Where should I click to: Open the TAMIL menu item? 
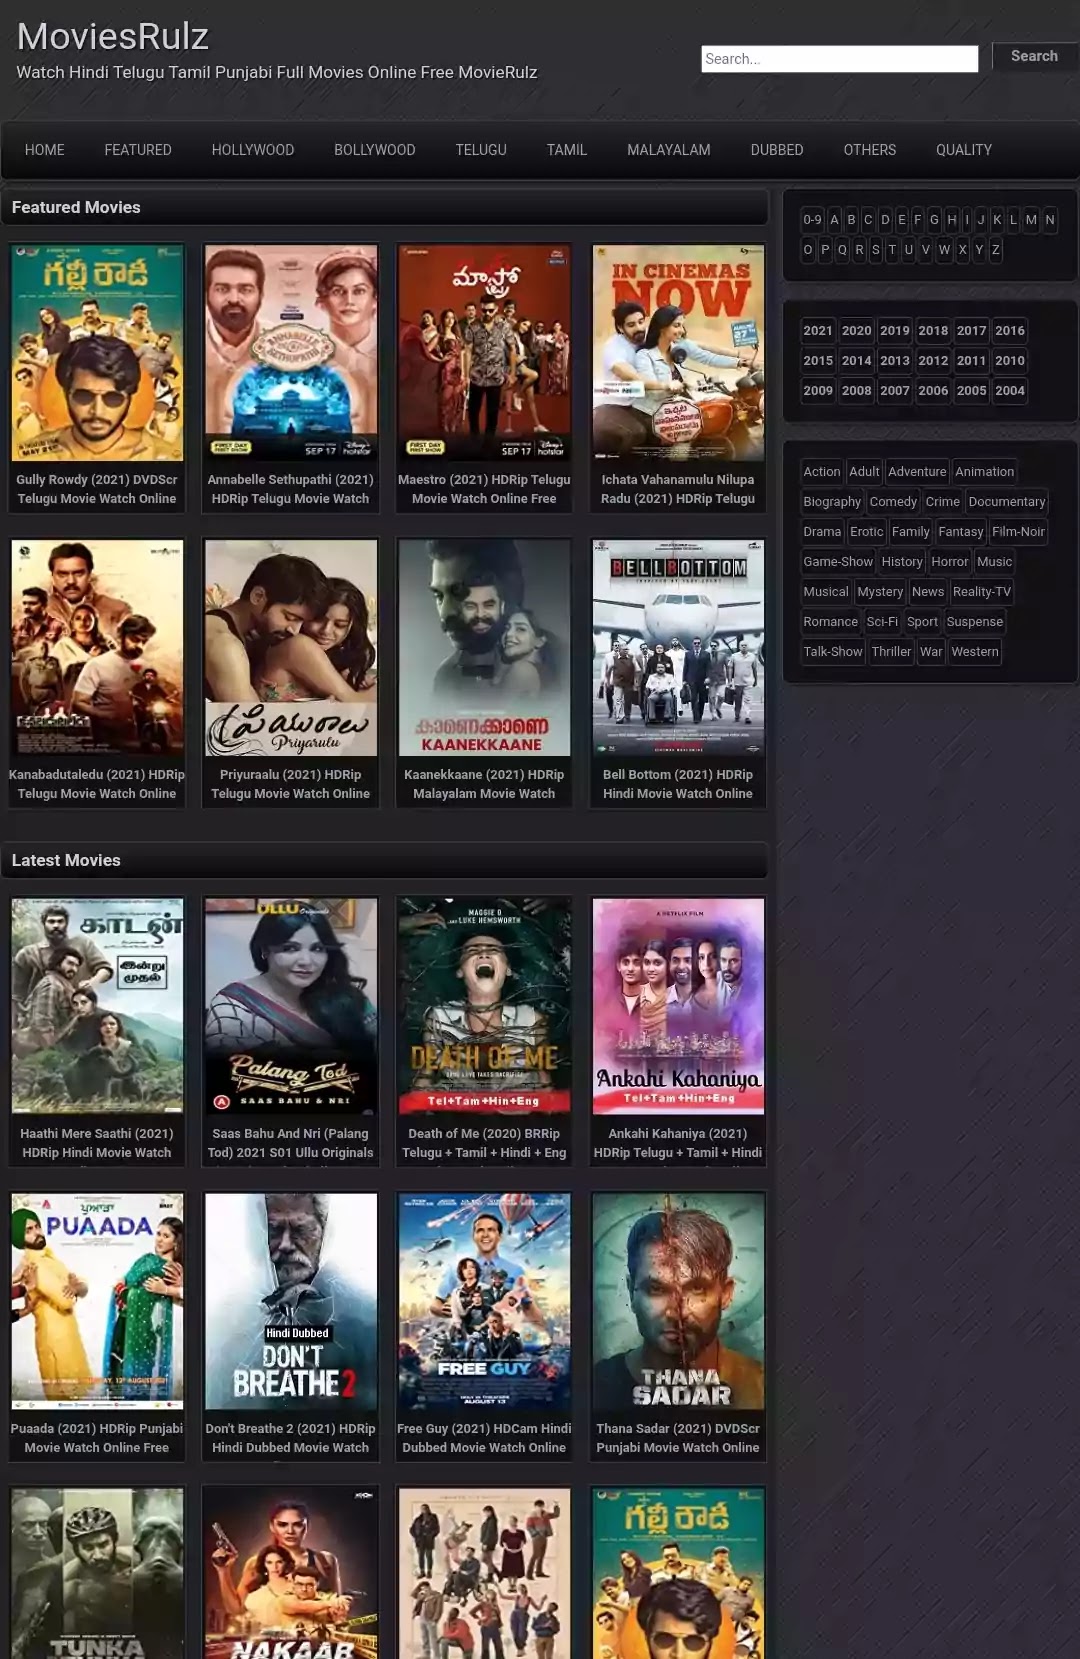567,150
